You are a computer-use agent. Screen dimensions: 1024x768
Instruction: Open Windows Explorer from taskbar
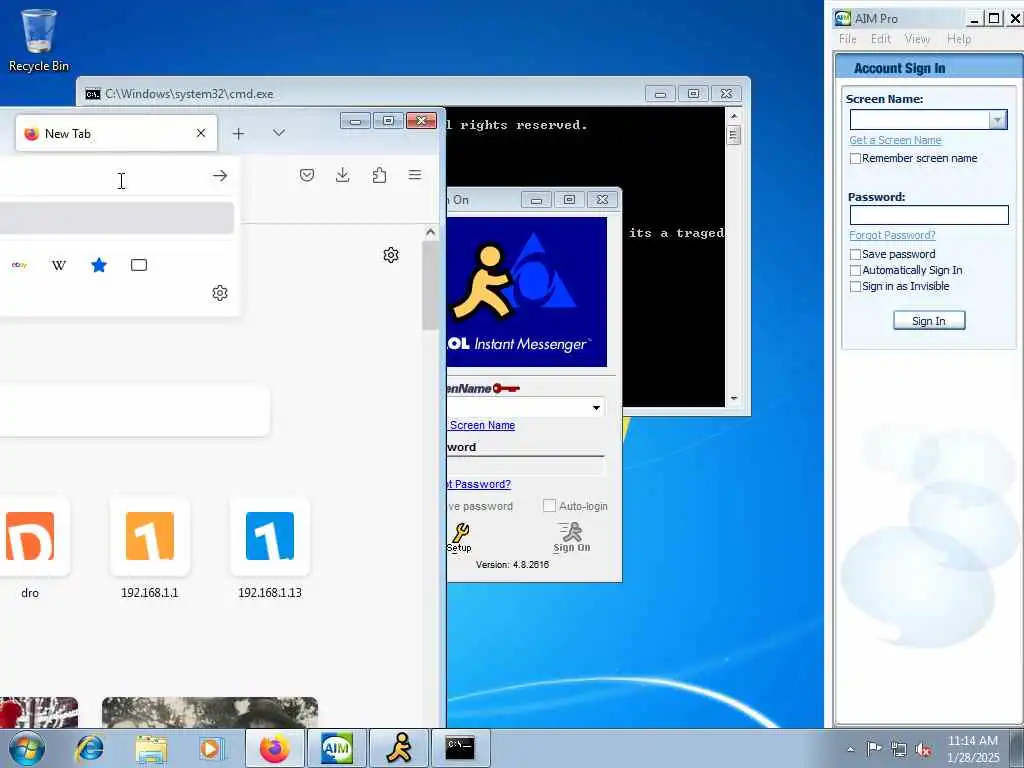[151, 748]
